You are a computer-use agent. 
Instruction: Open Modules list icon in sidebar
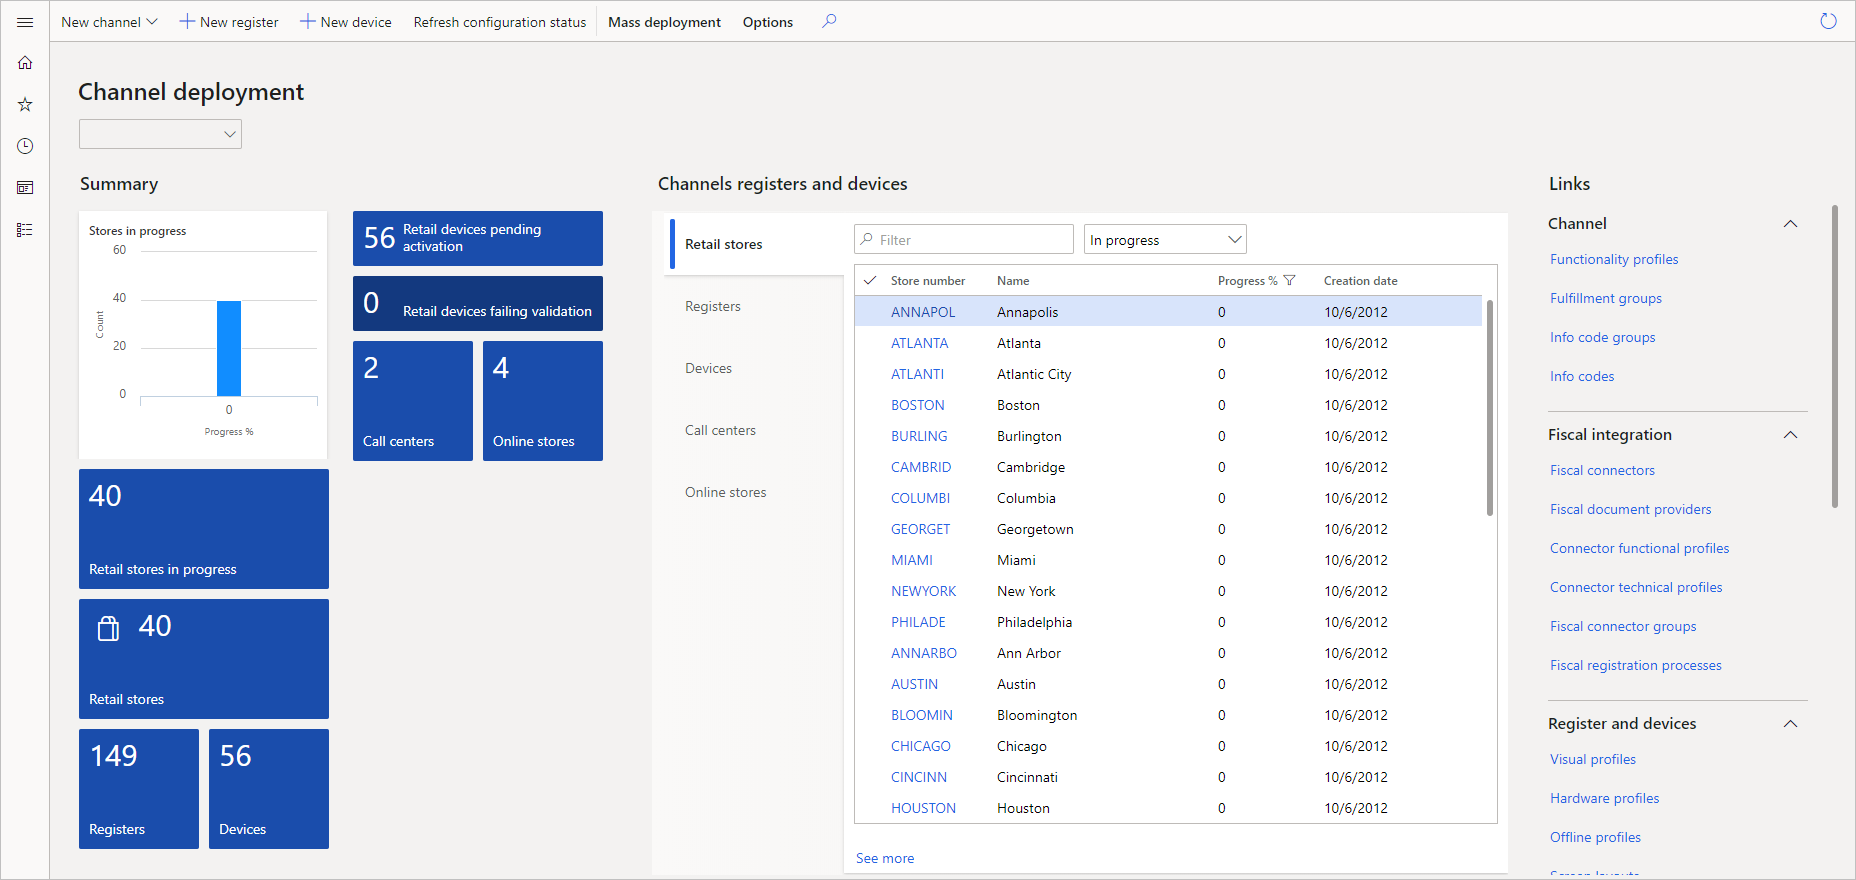tap(25, 230)
